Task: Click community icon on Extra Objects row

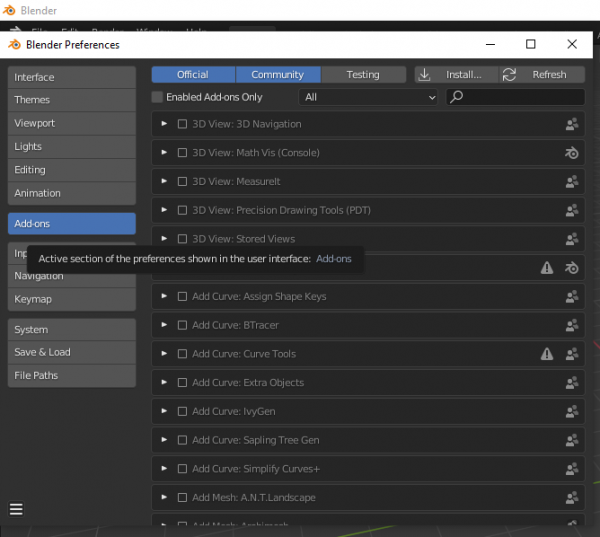Action: point(572,382)
